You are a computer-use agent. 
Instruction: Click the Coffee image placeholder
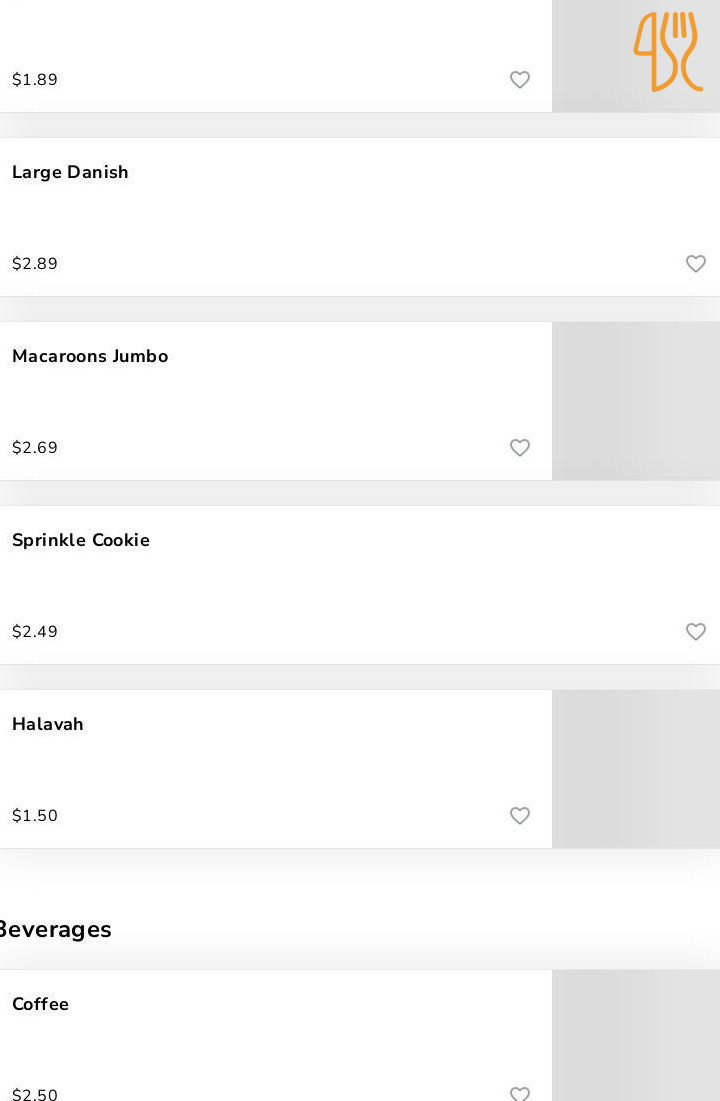click(636, 1036)
